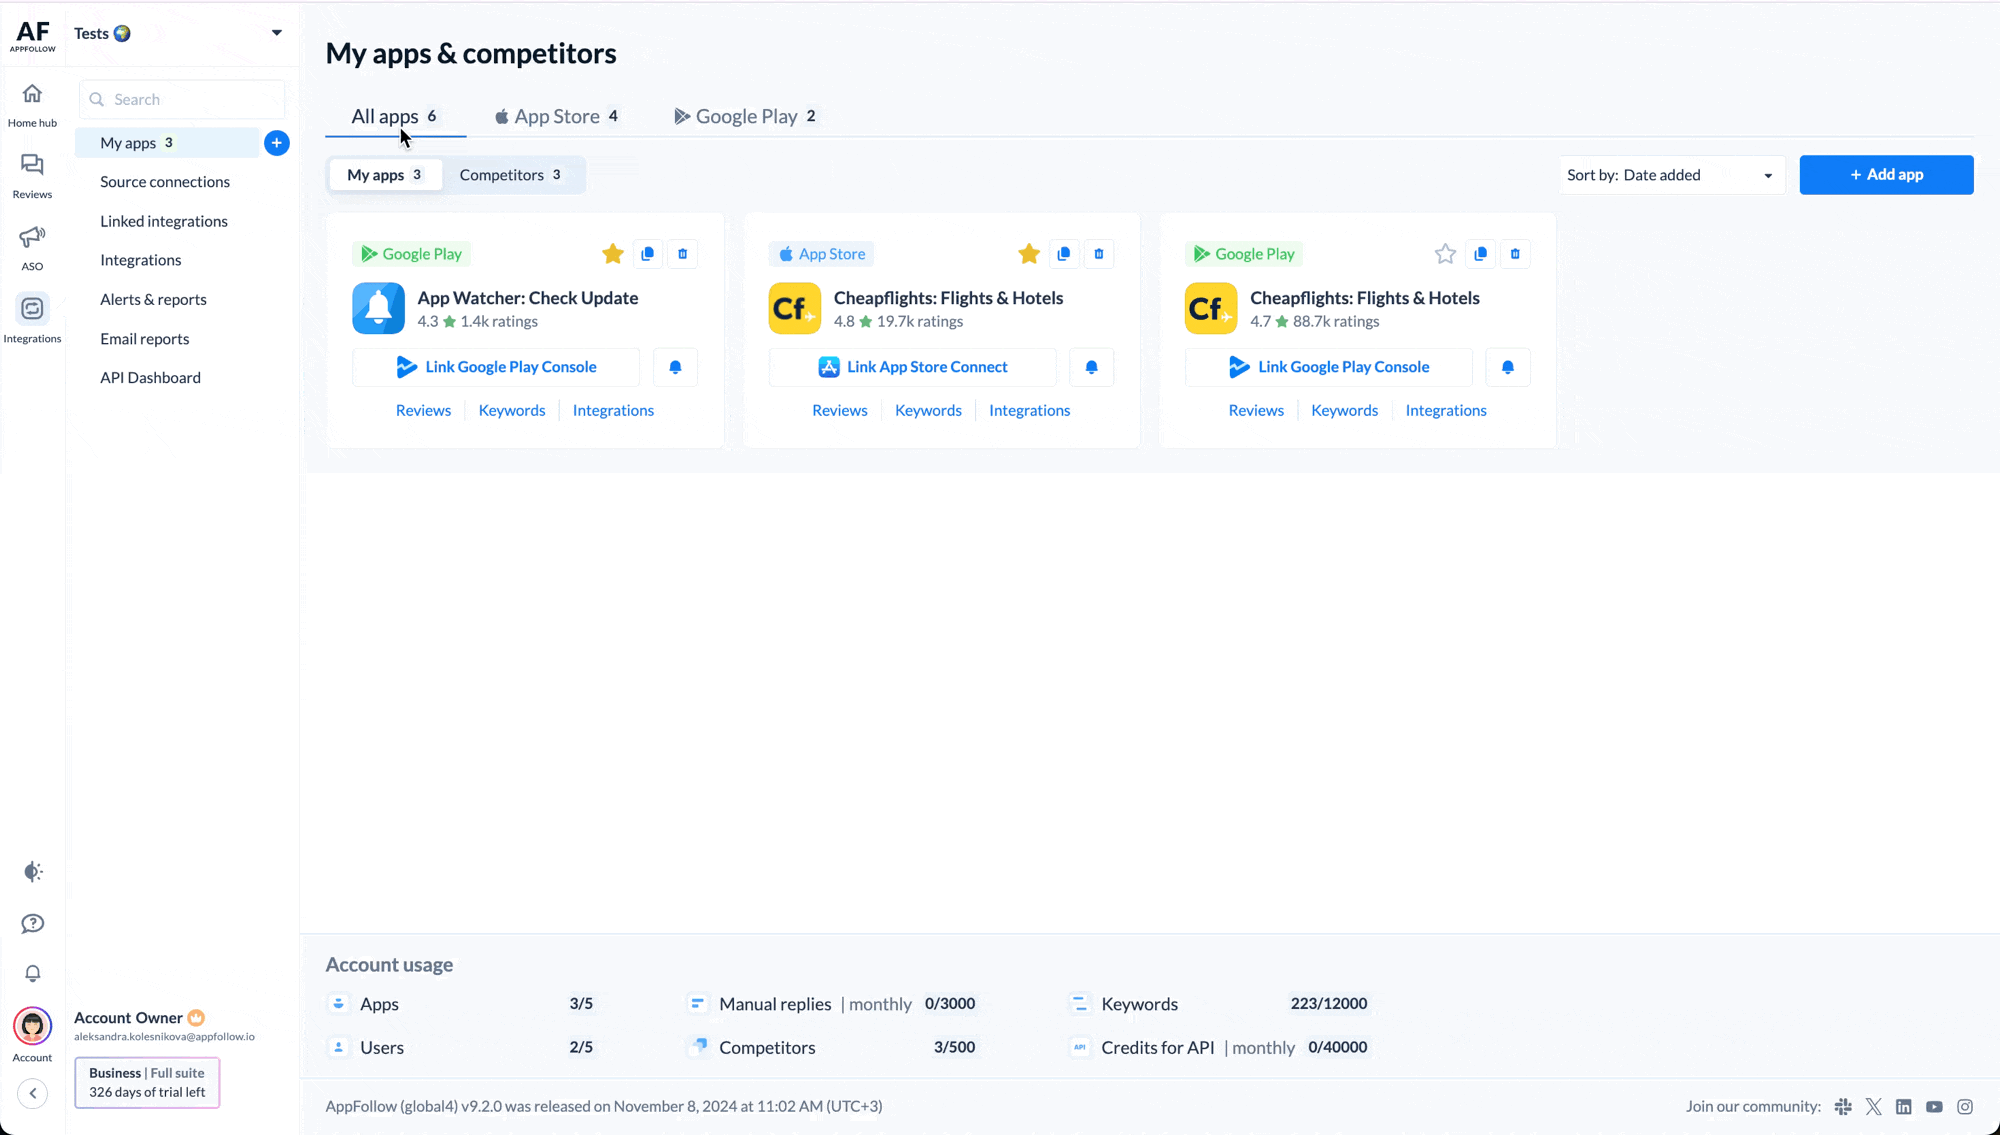2000x1135 pixels.
Task: Click the sidebar Search field
Action: pyautogui.click(x=182, y=99)
